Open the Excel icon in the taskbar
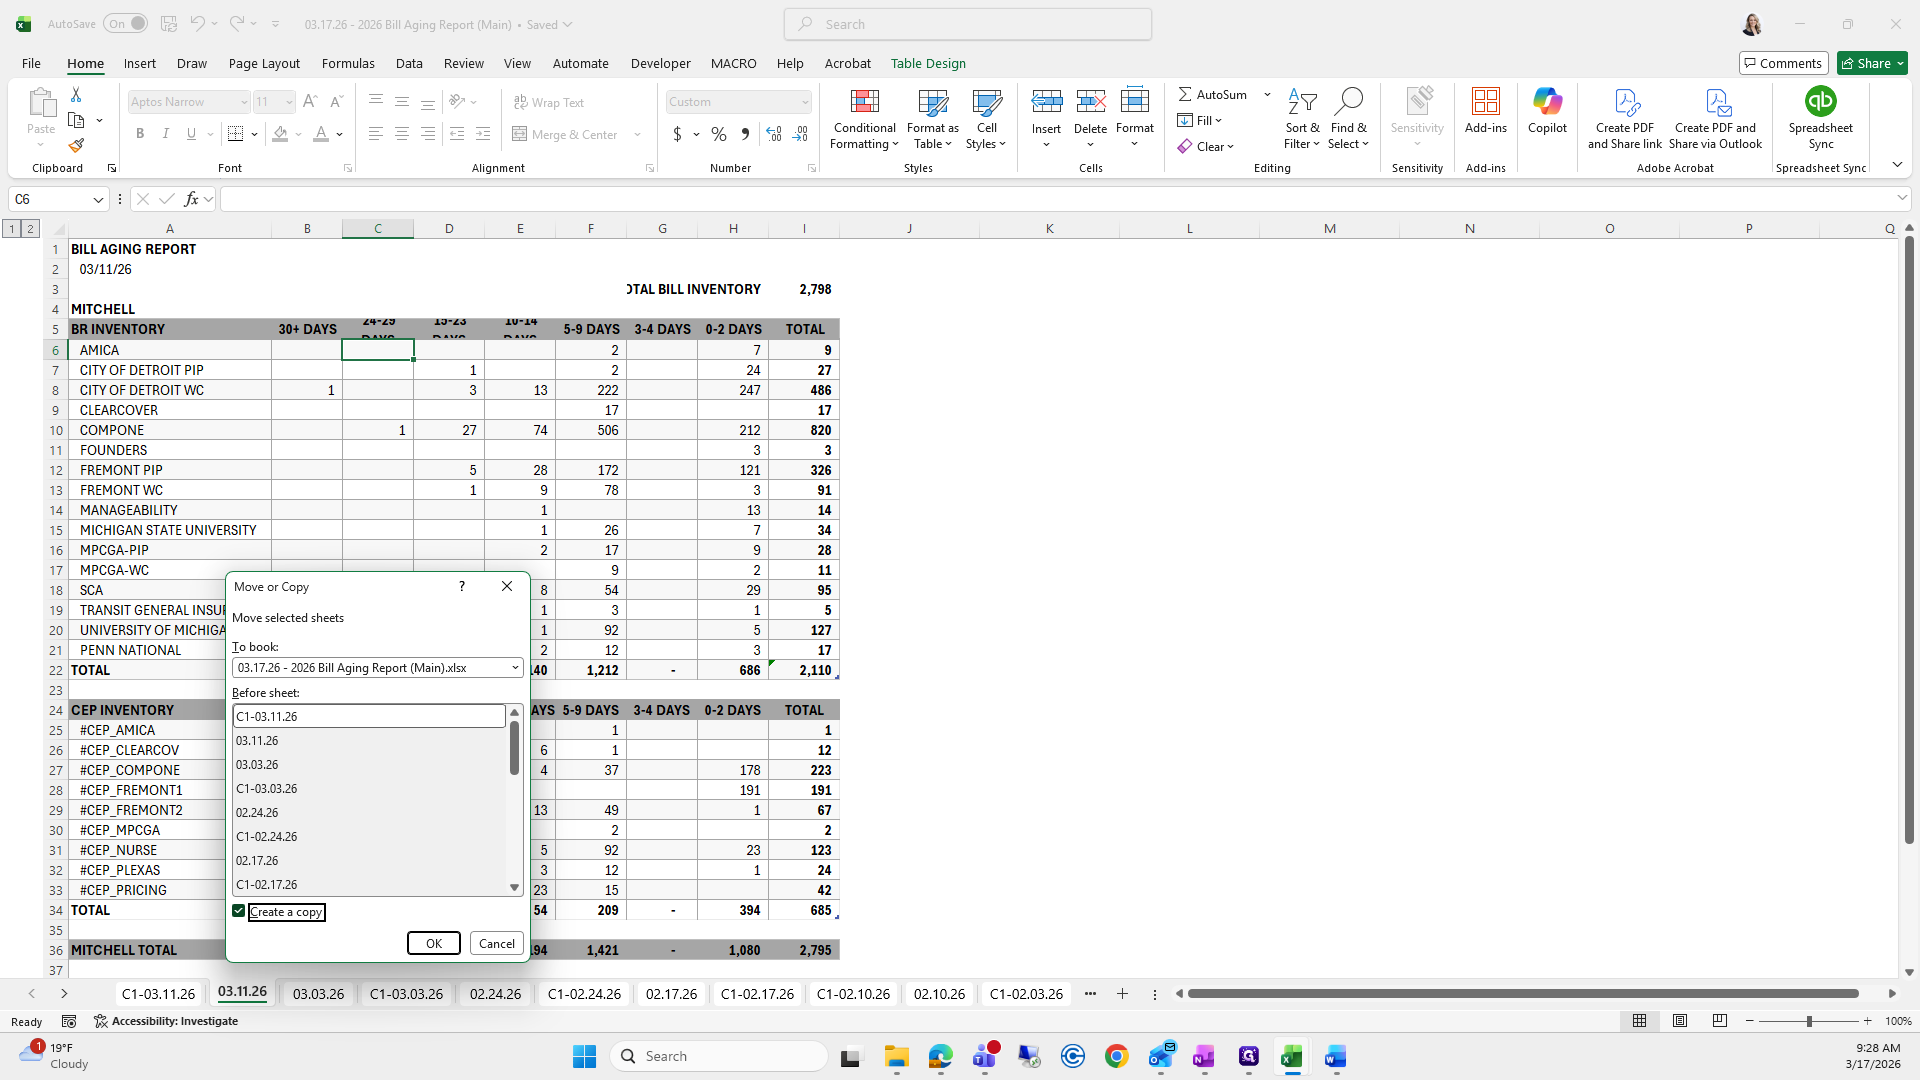Viewport: 1920px width, 1080px height. pos(1291,1056)
